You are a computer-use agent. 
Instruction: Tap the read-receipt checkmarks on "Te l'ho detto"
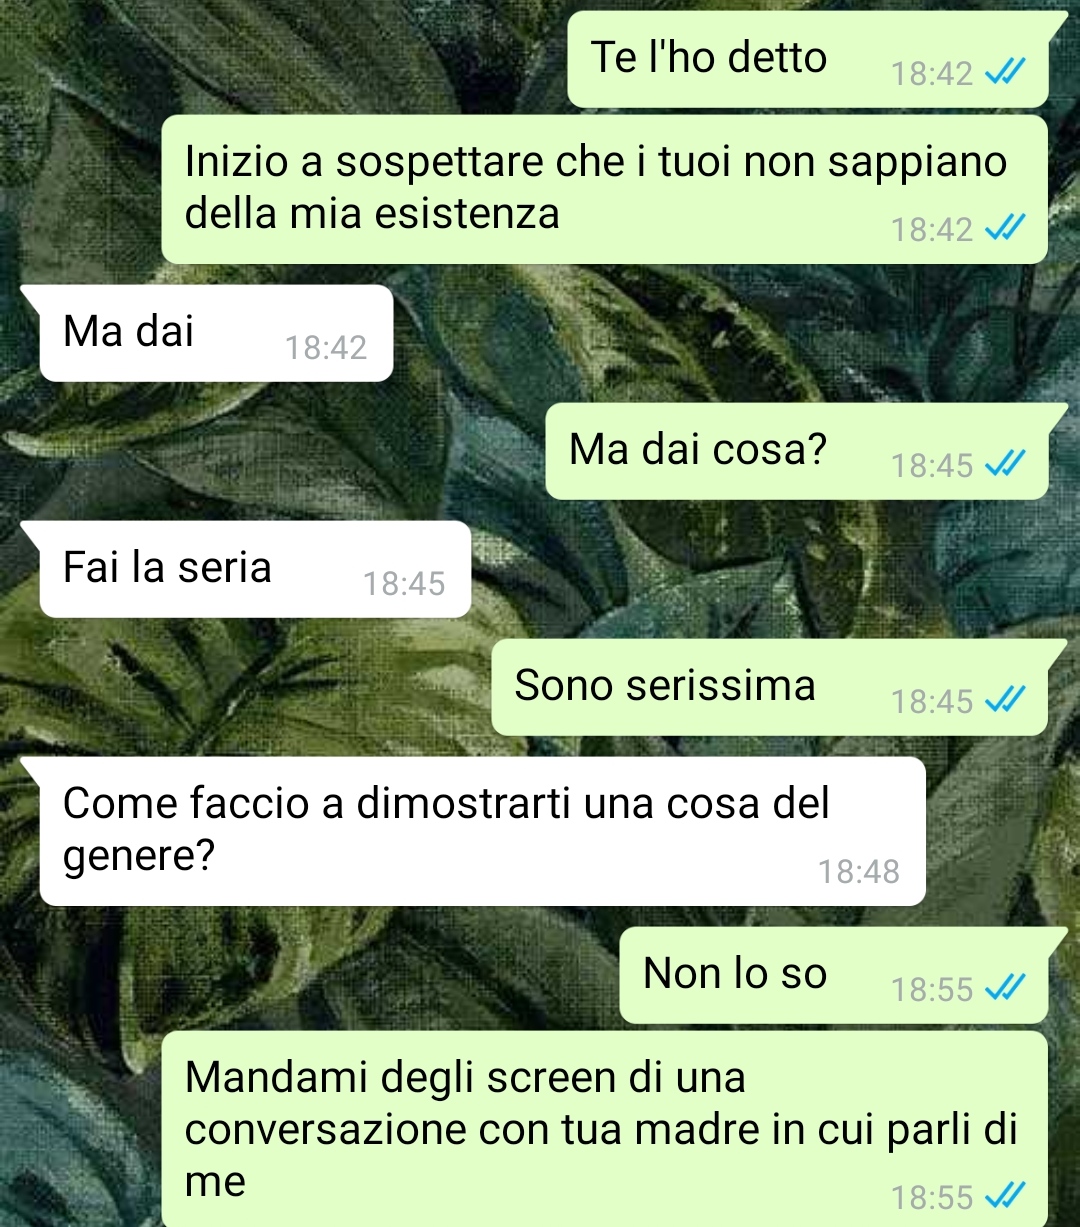[1003, 73]
